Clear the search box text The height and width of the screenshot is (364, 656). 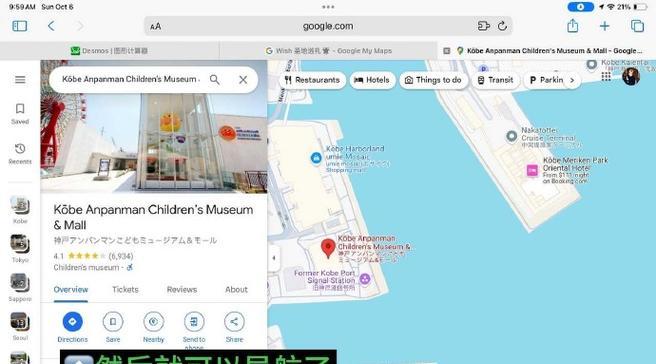[243, 79]
